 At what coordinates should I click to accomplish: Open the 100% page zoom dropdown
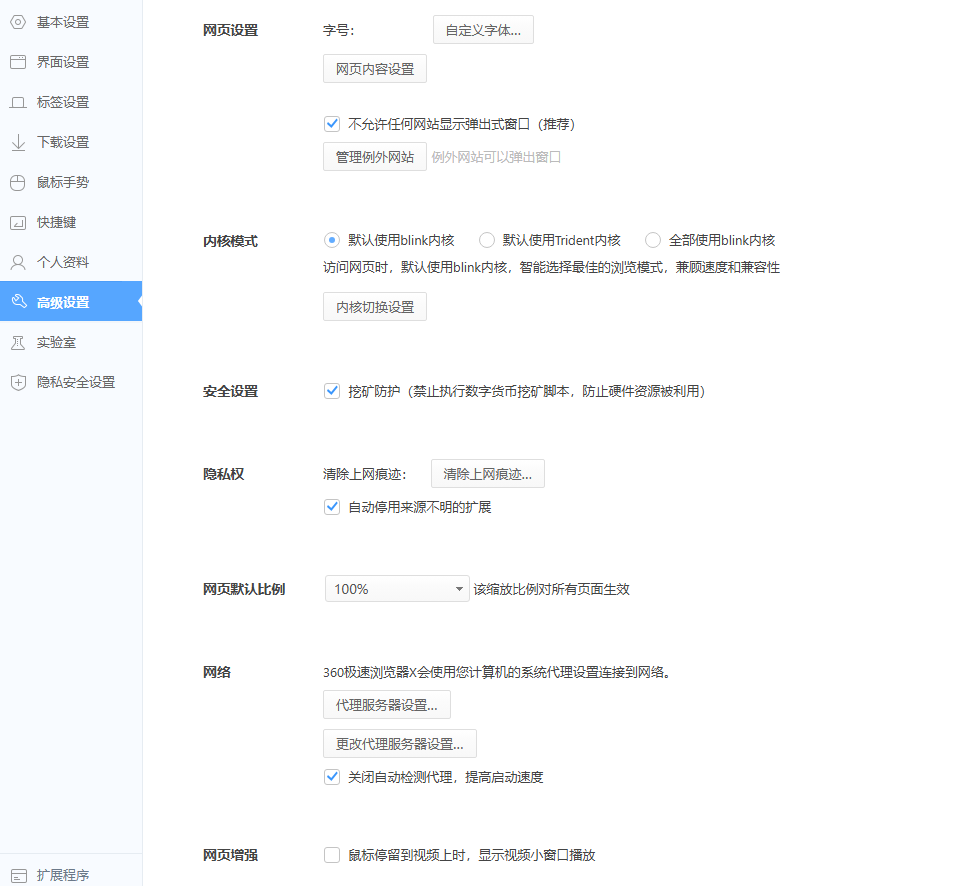397,588
